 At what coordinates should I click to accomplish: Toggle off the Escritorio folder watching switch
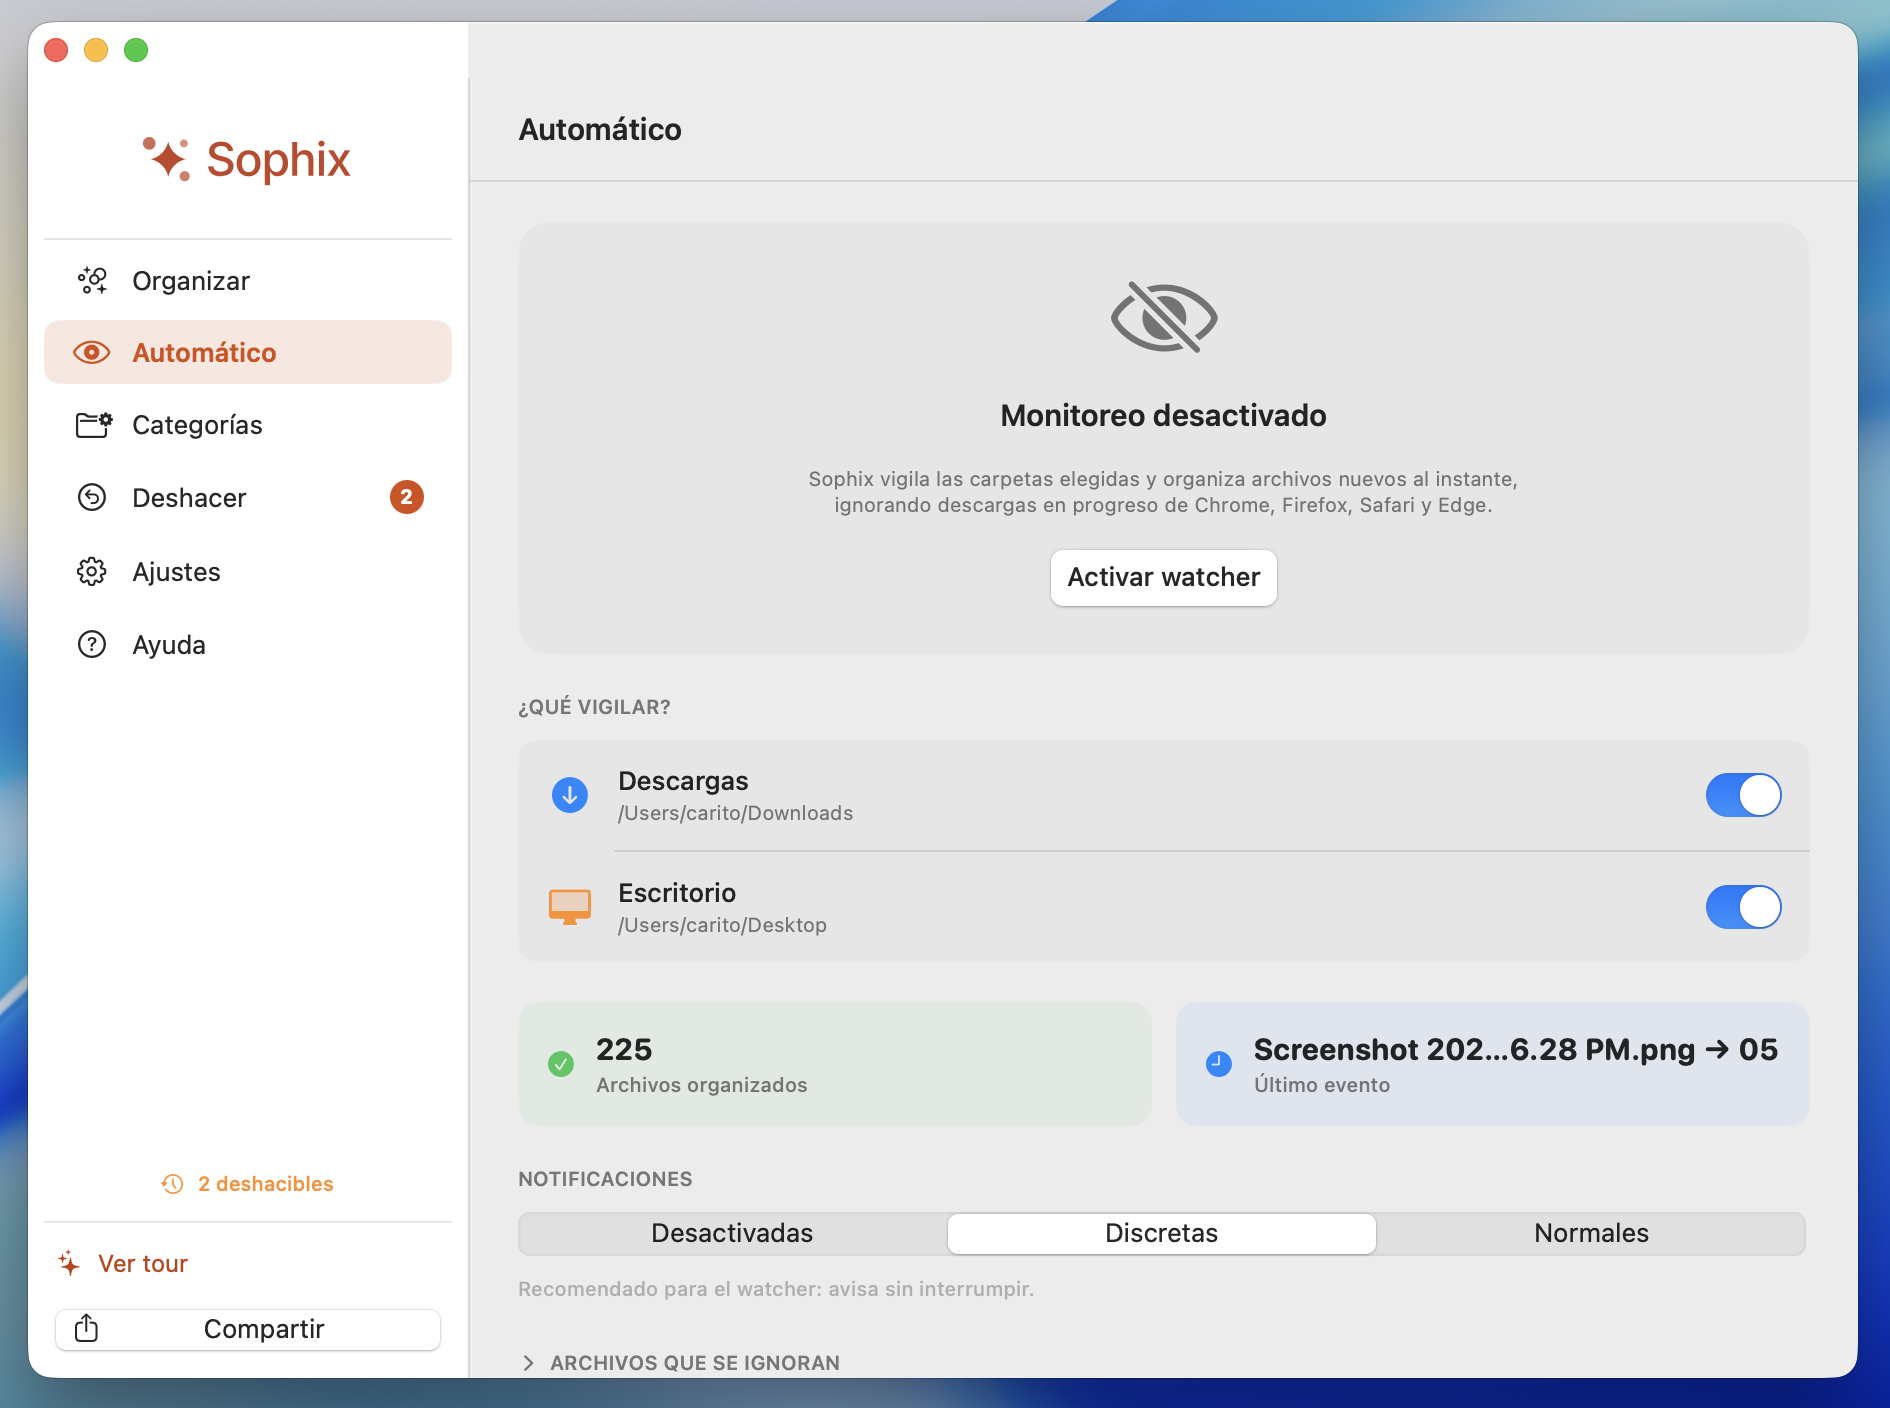pos(1743,907)
